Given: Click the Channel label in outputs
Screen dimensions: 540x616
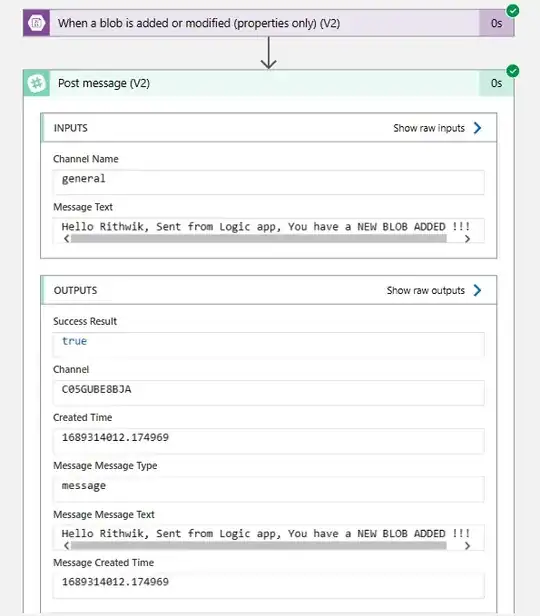Looking at the screenshot, I should [71, 369].
